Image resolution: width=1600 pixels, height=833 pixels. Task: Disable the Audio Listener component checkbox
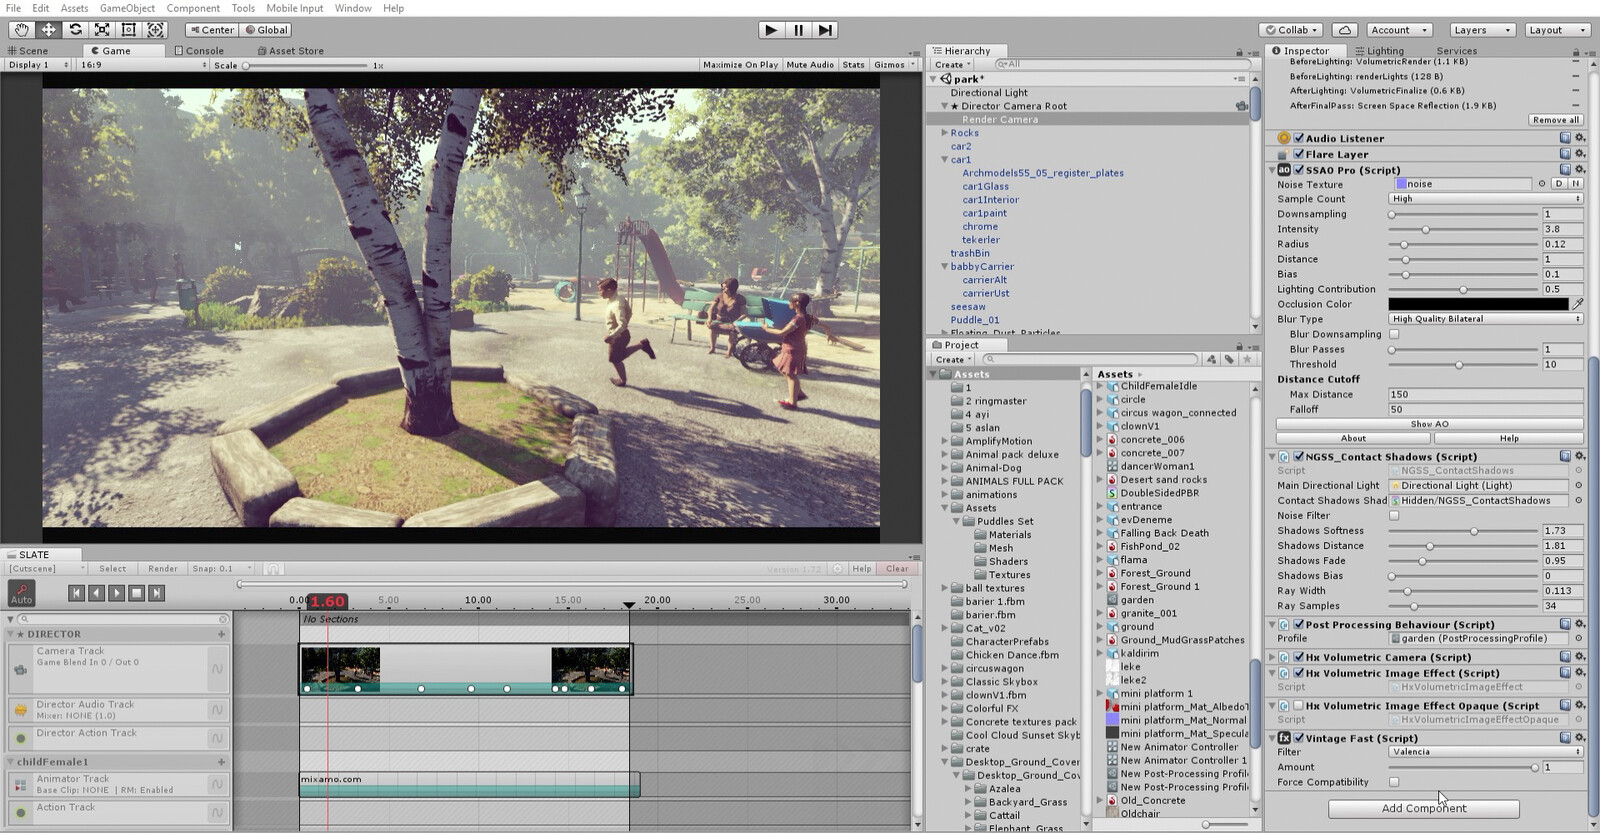[1298, 138]
